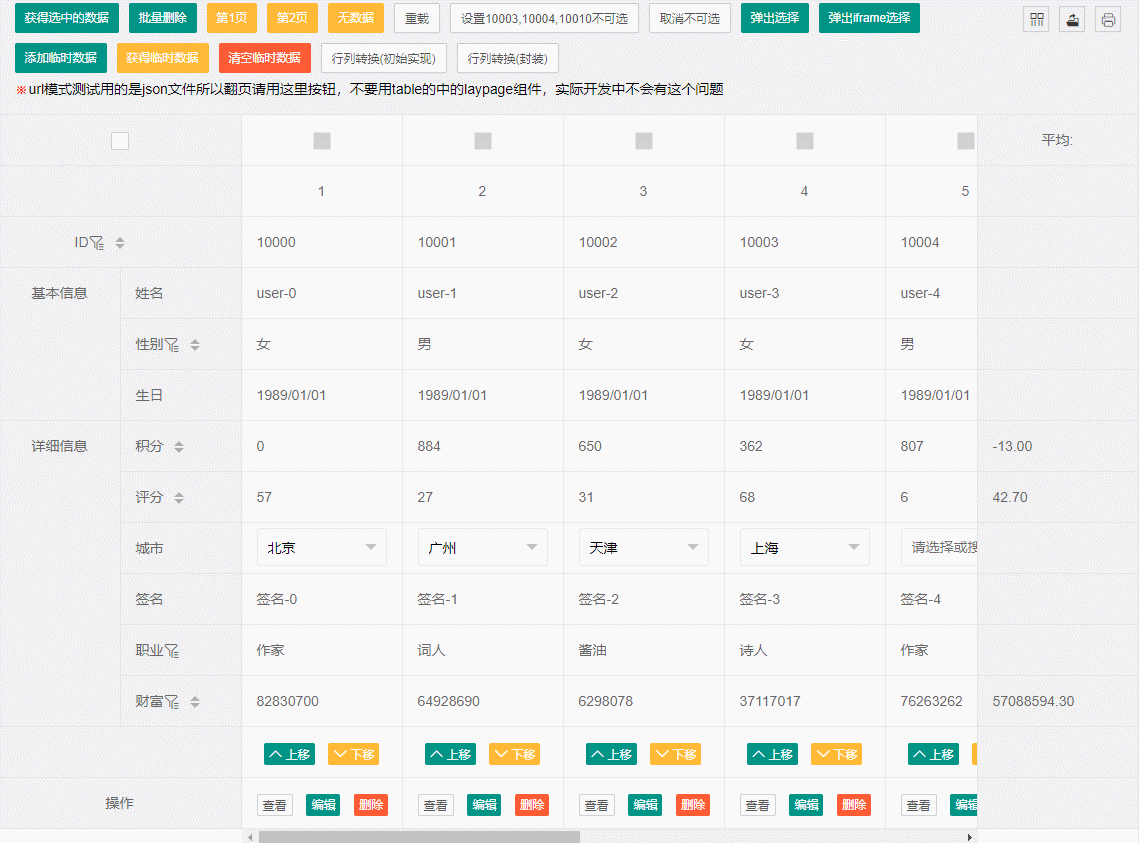The width and height of the screenshot is (1139, 843).
Task: Move record 10001 up with 上移
Action: click(450, 754)
